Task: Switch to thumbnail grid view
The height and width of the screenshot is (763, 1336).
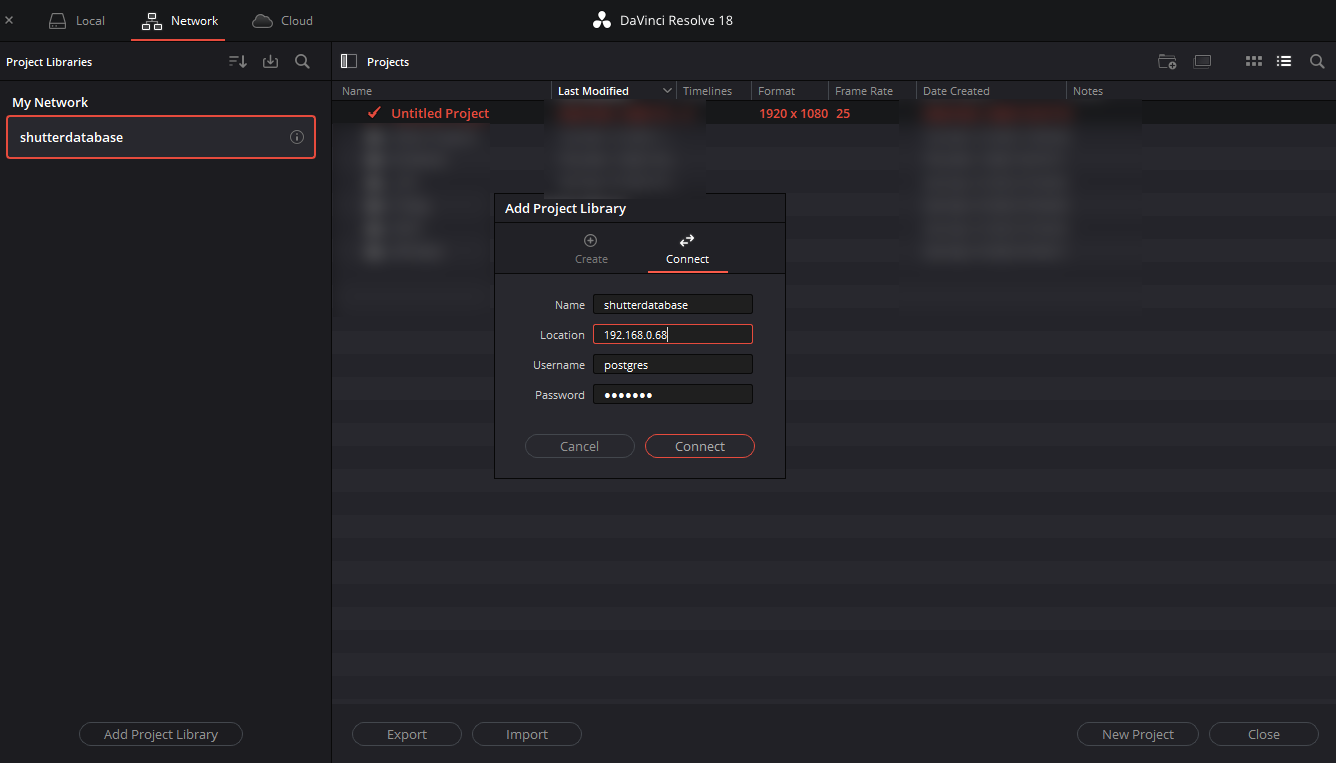Action: coord(1254,62)
